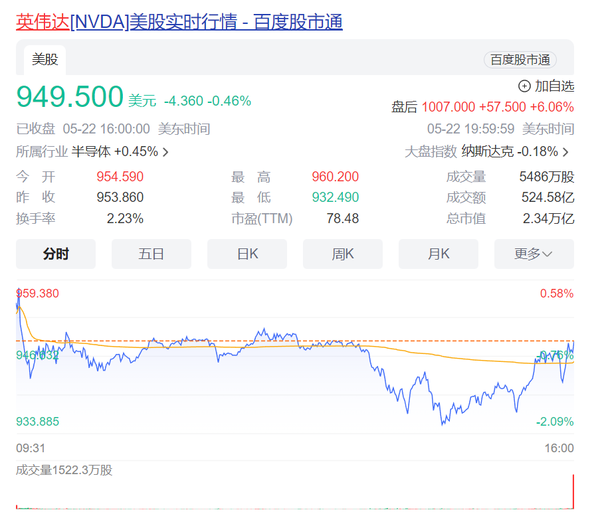The width and height of the screenshot is (600, 514).
Task: Click the 成交额 value 524.58亿
Action: pos(548,197)
